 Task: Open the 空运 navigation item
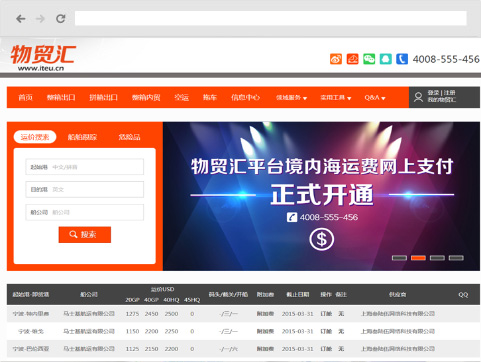click(182, 97)
